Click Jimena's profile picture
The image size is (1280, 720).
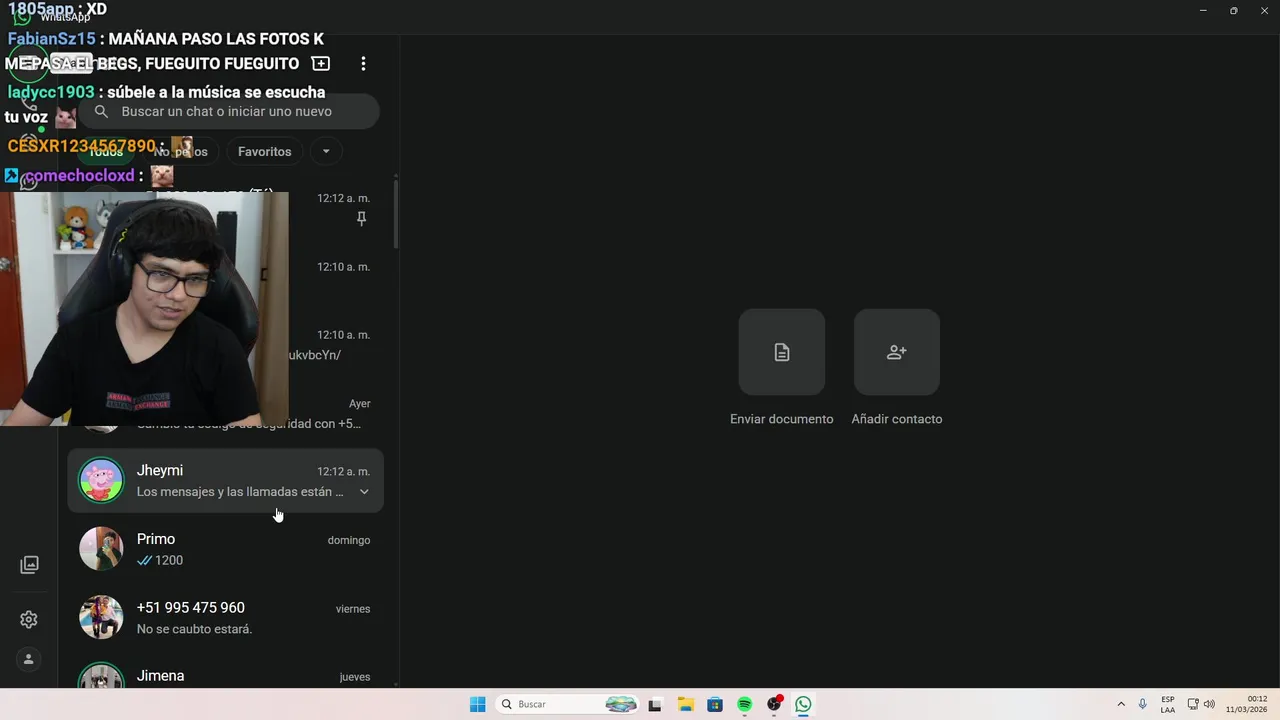tap(101, 676)
